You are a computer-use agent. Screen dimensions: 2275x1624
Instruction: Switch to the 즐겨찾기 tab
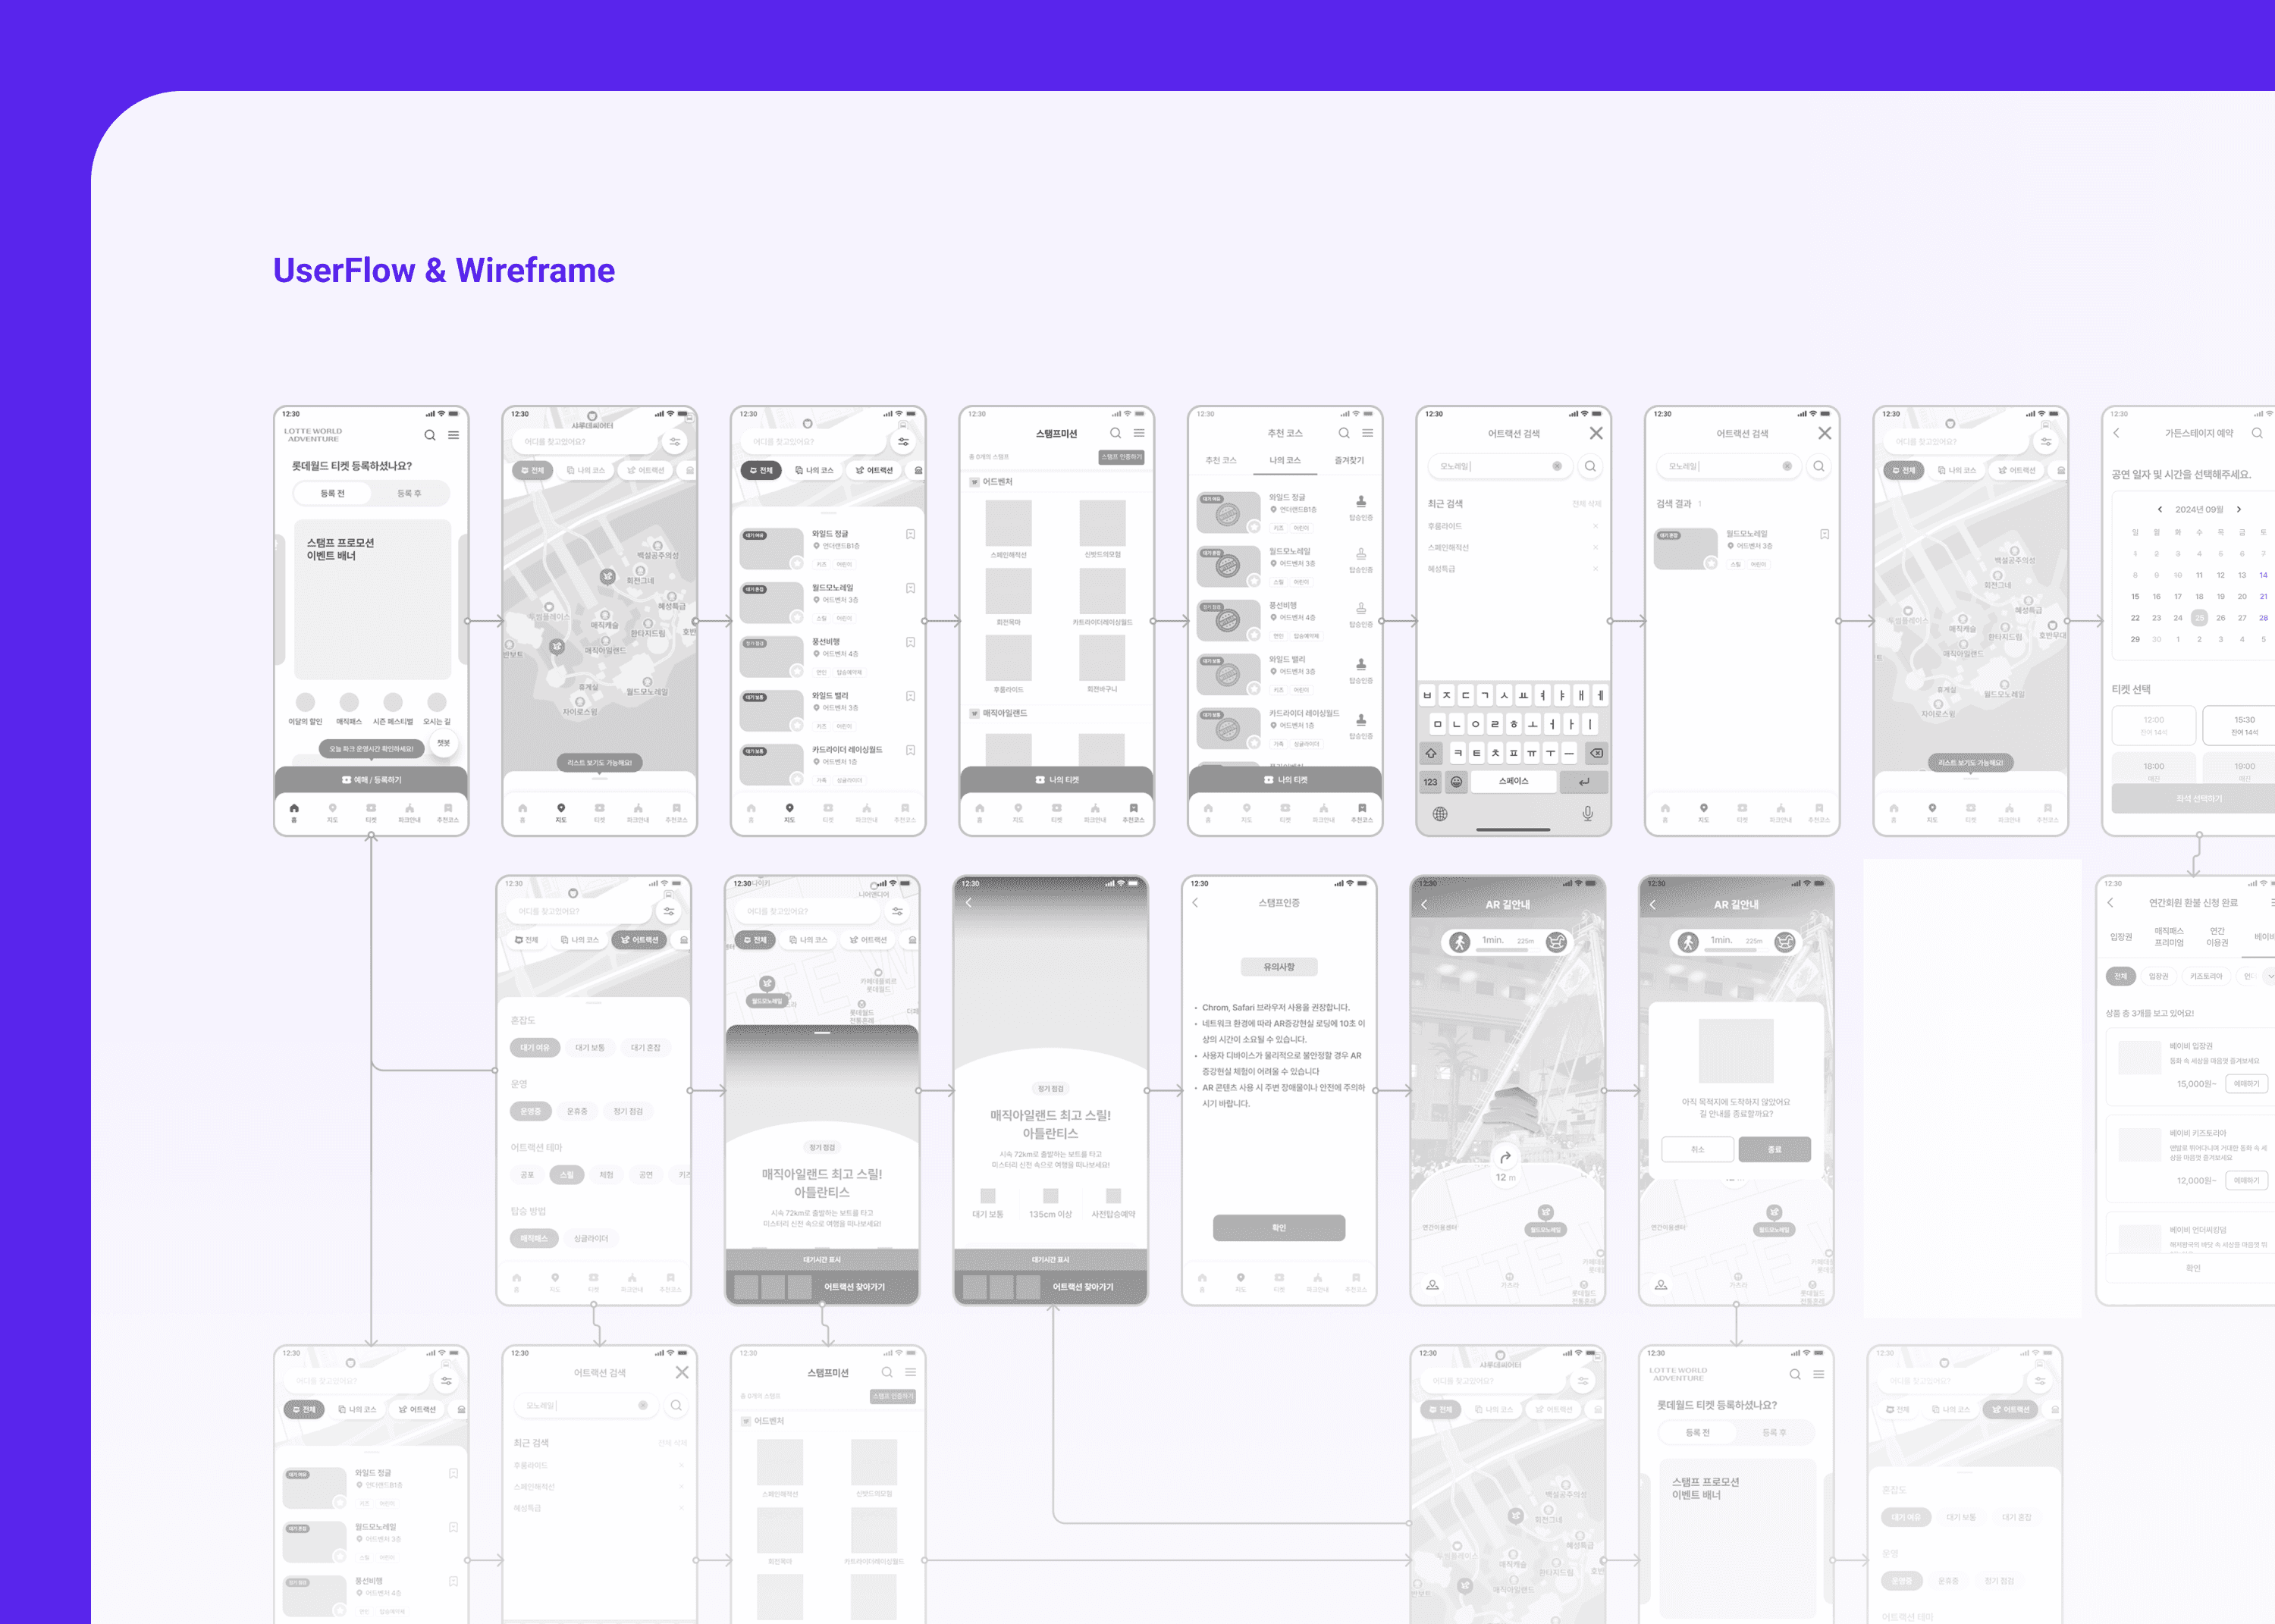[1348, 460]
